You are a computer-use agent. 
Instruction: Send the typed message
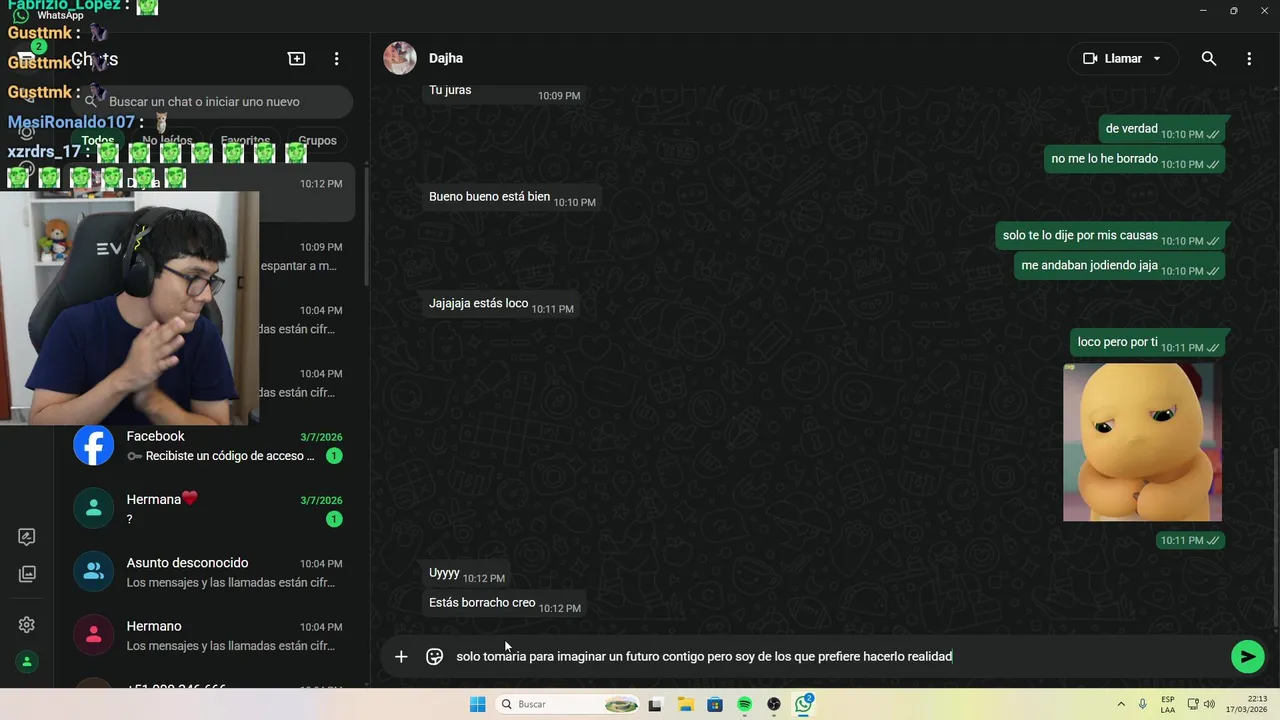tap(1247, 656)
